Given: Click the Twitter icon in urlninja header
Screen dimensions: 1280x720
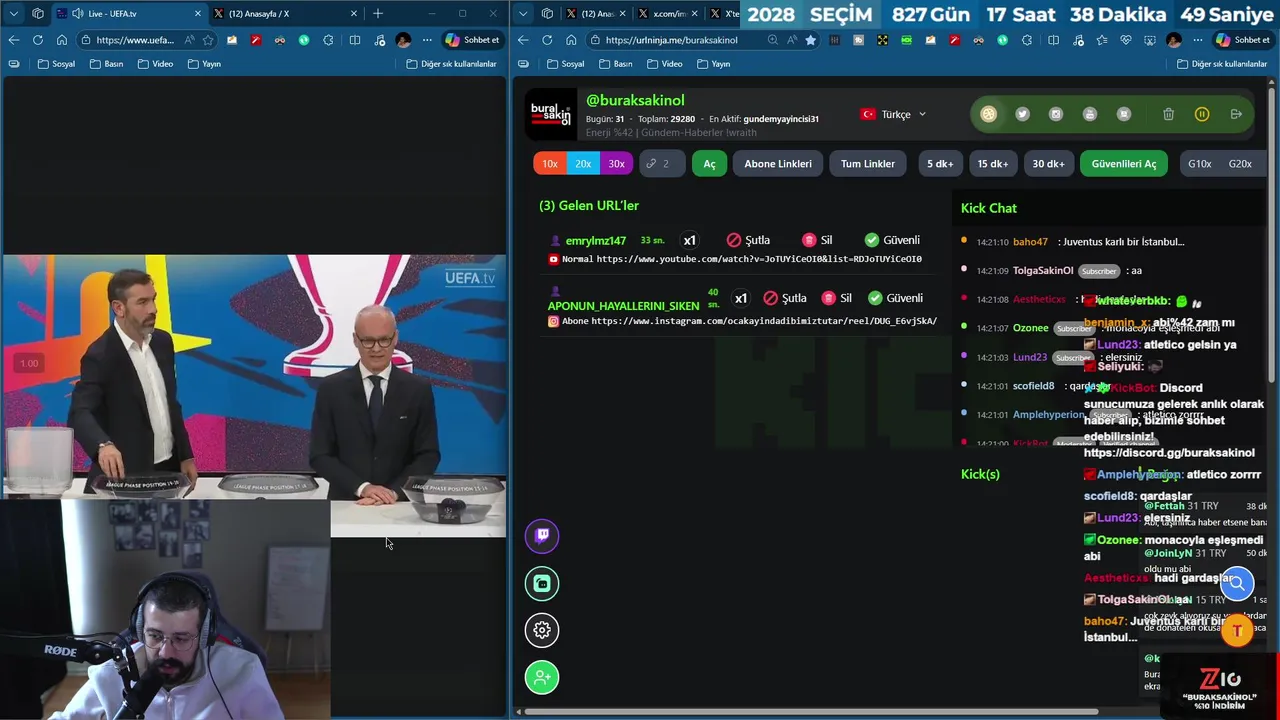Looking at the screenshot, I should click(1022, 114).
